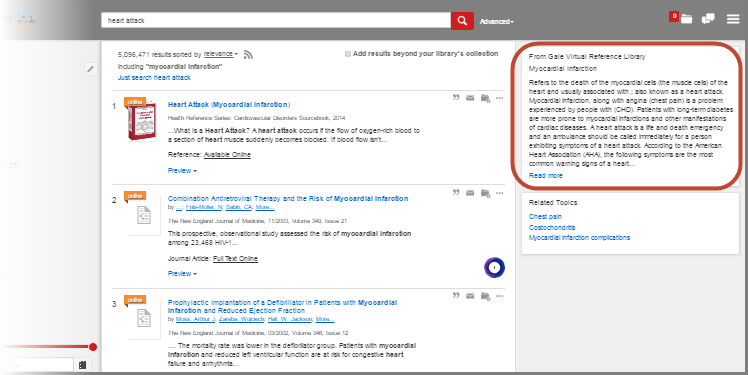Click More authors link in result 3

pyautogui.click(x=325, y=319)
